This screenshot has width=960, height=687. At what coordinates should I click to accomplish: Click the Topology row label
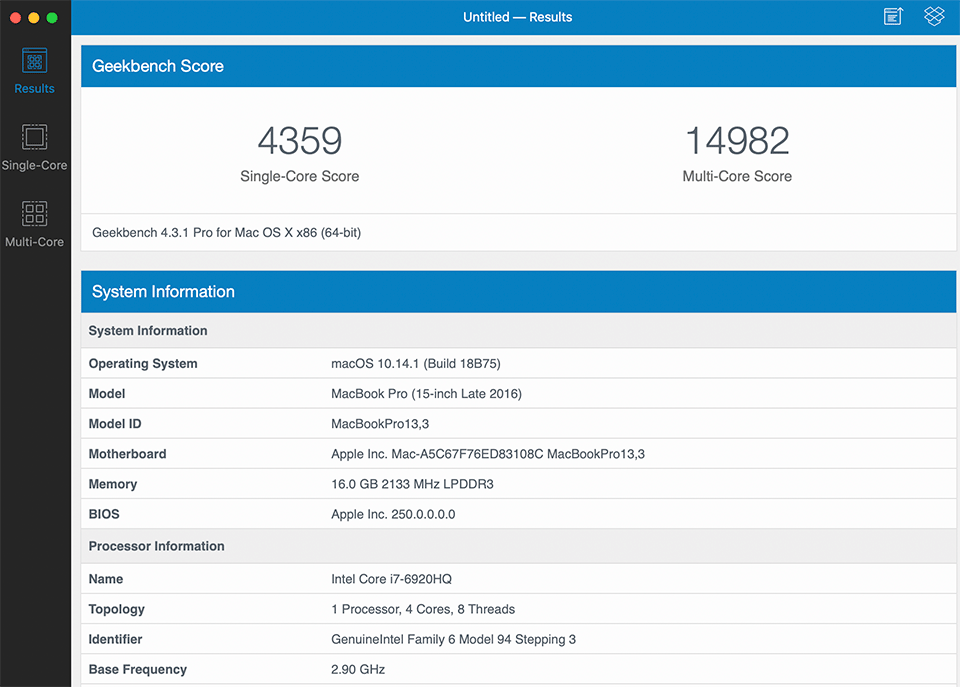117,609
